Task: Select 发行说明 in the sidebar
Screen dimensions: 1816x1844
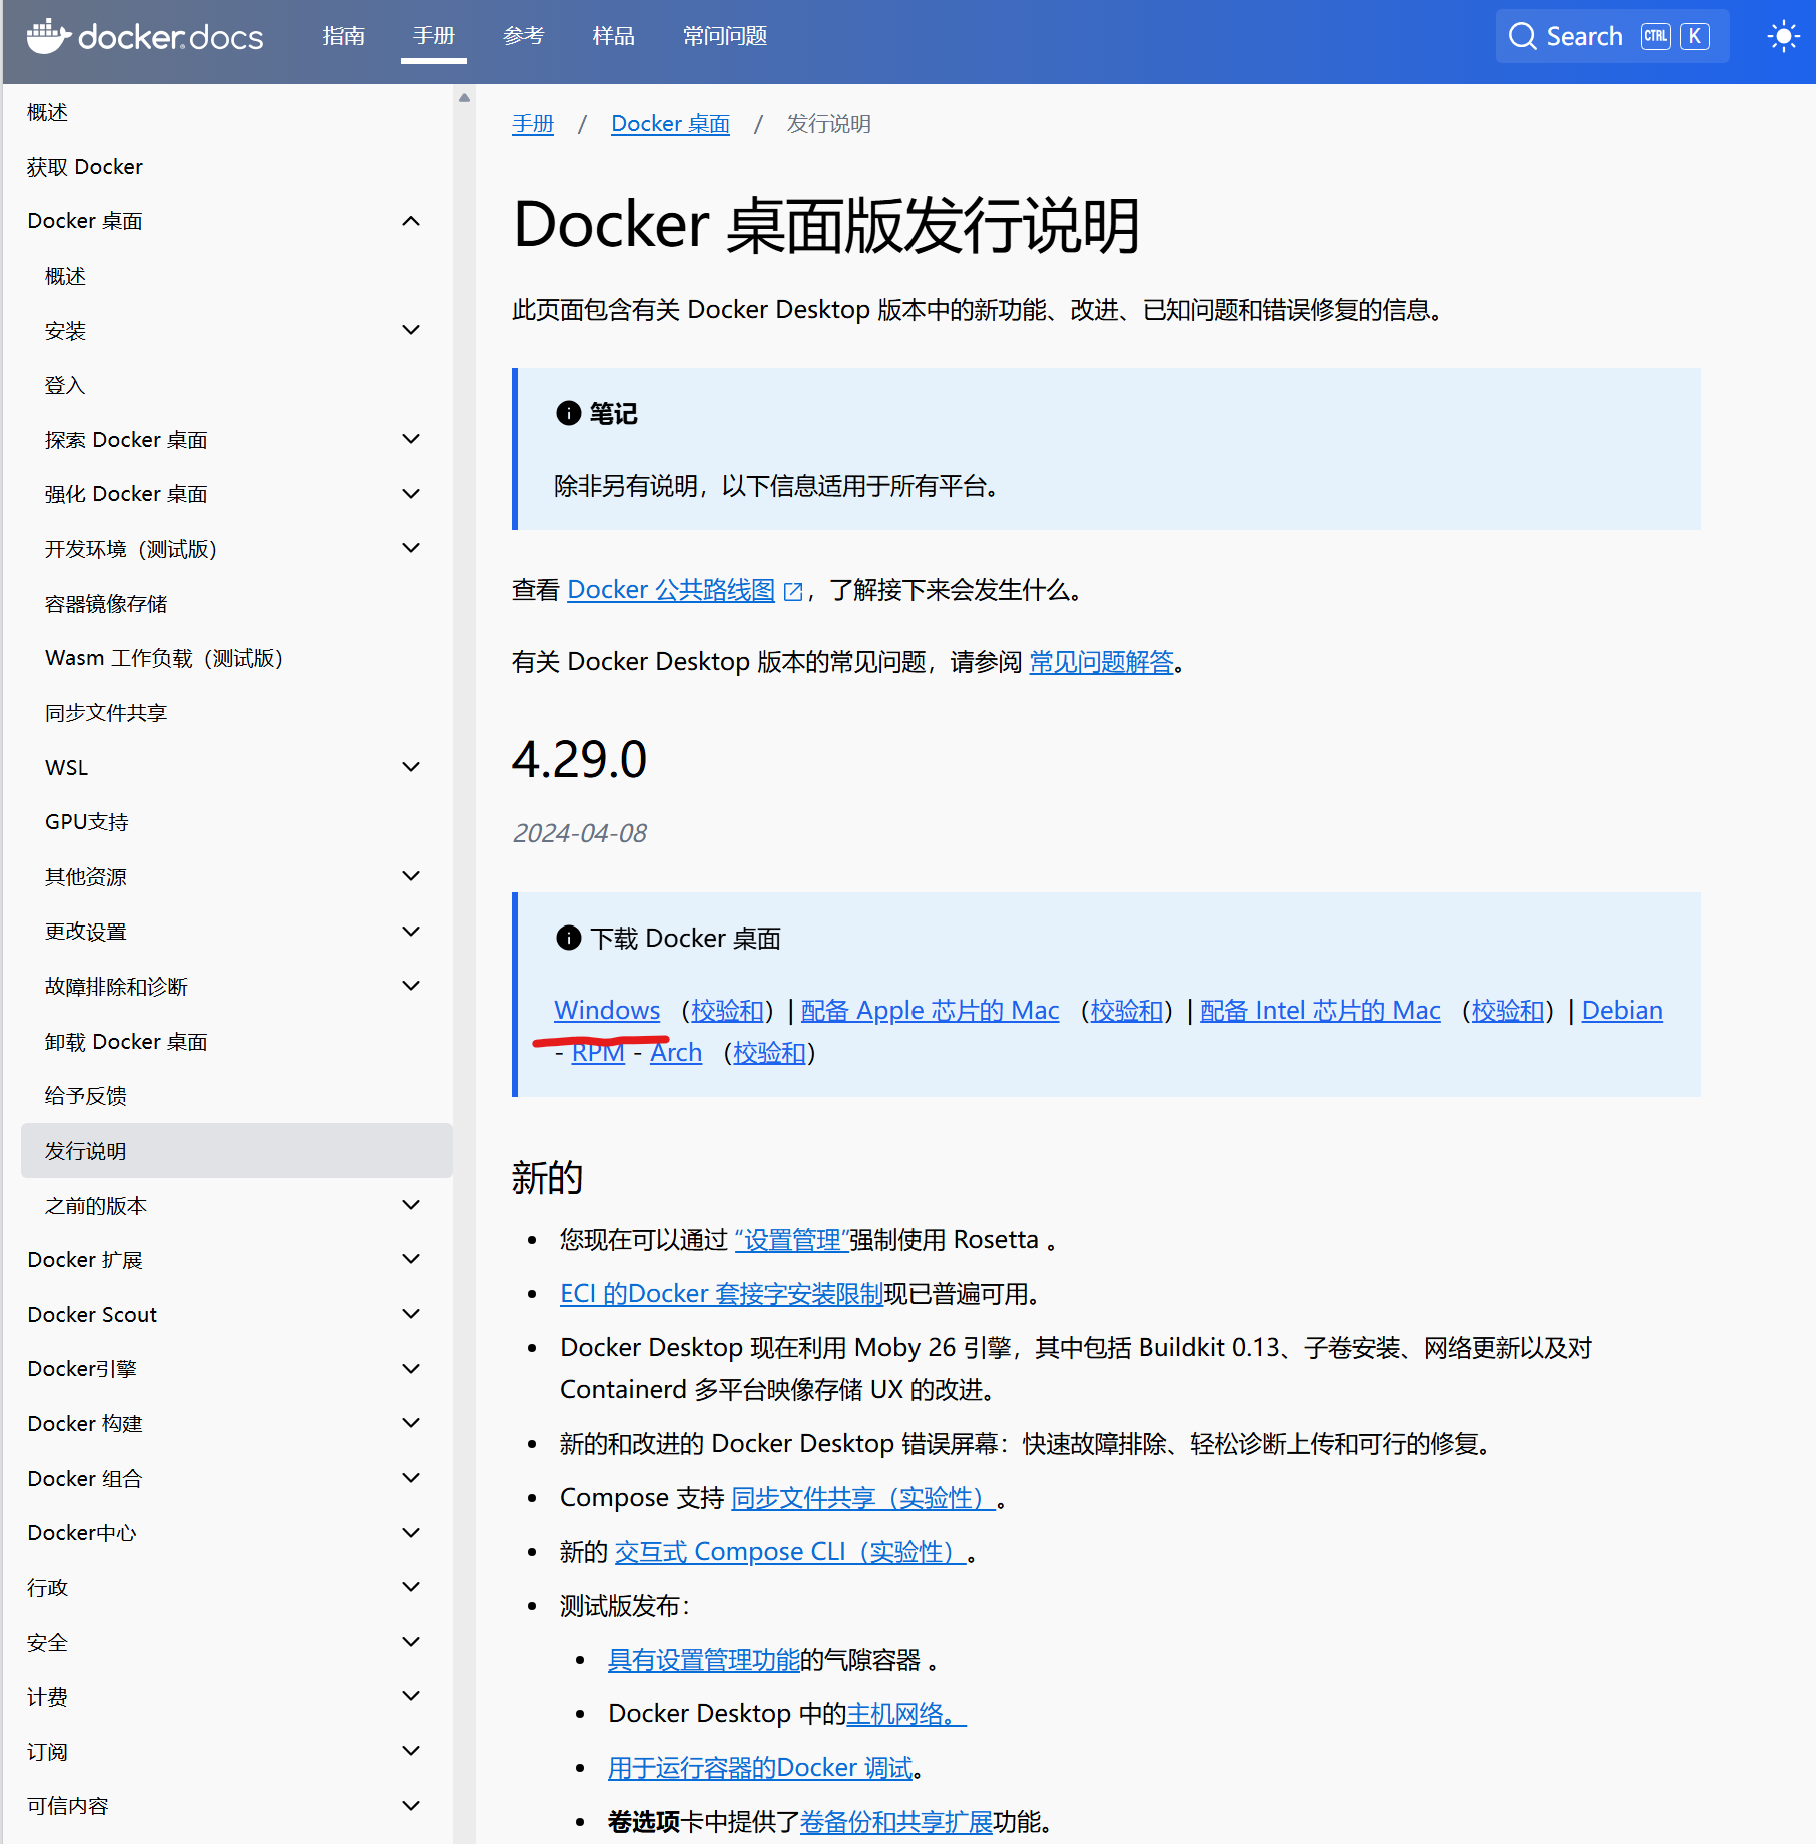Action: (236, 1151)
